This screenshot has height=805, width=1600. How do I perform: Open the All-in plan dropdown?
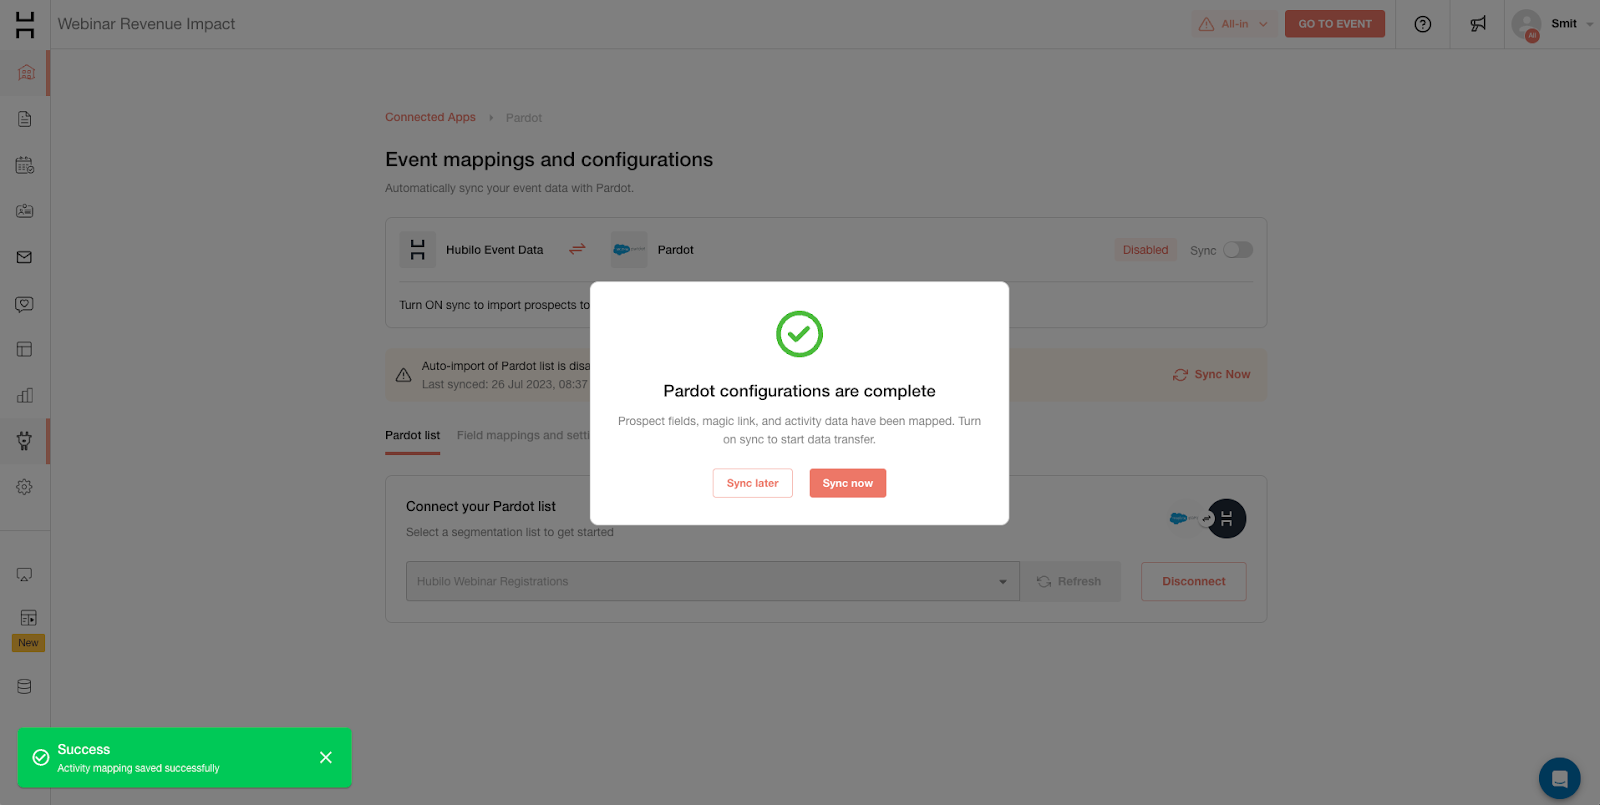(1233, 24)
